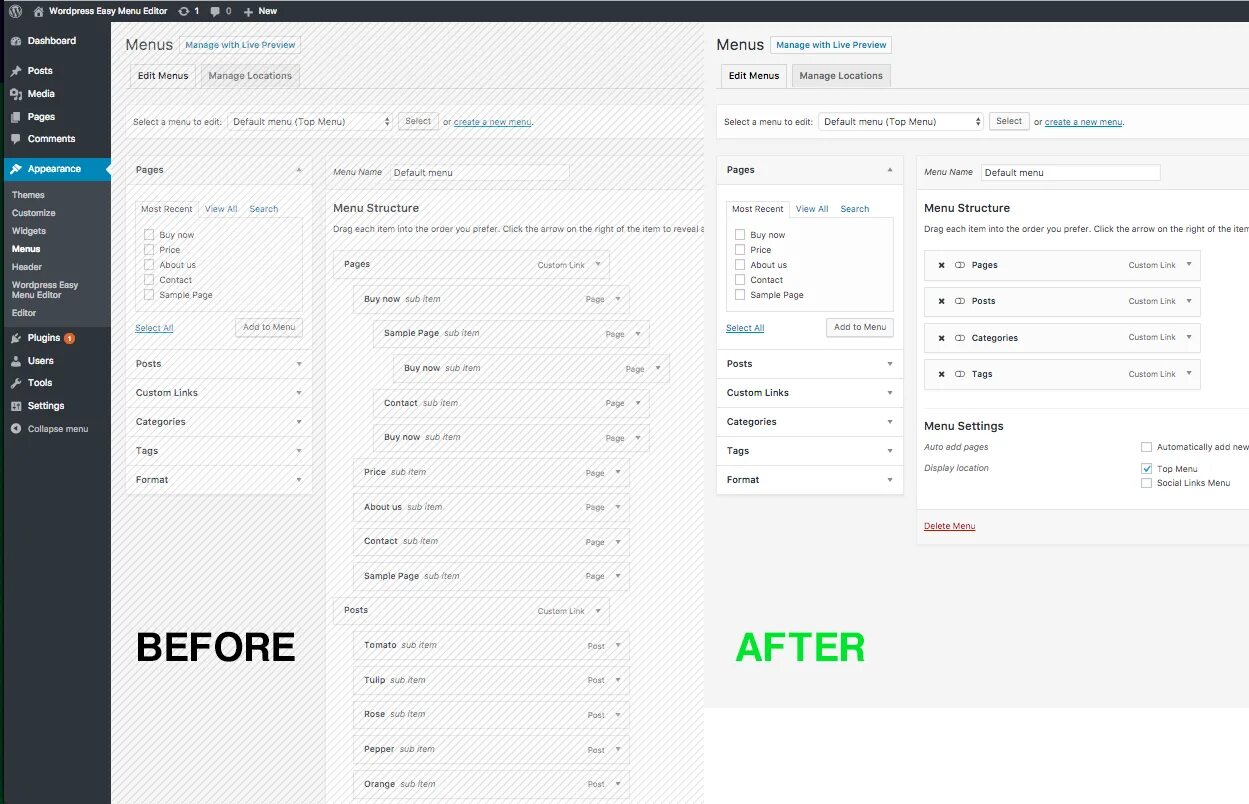Expand Pages Custom Link arrow in After panel
The width and height of the screenshot is (1249, 804).
pos(1189,265)
